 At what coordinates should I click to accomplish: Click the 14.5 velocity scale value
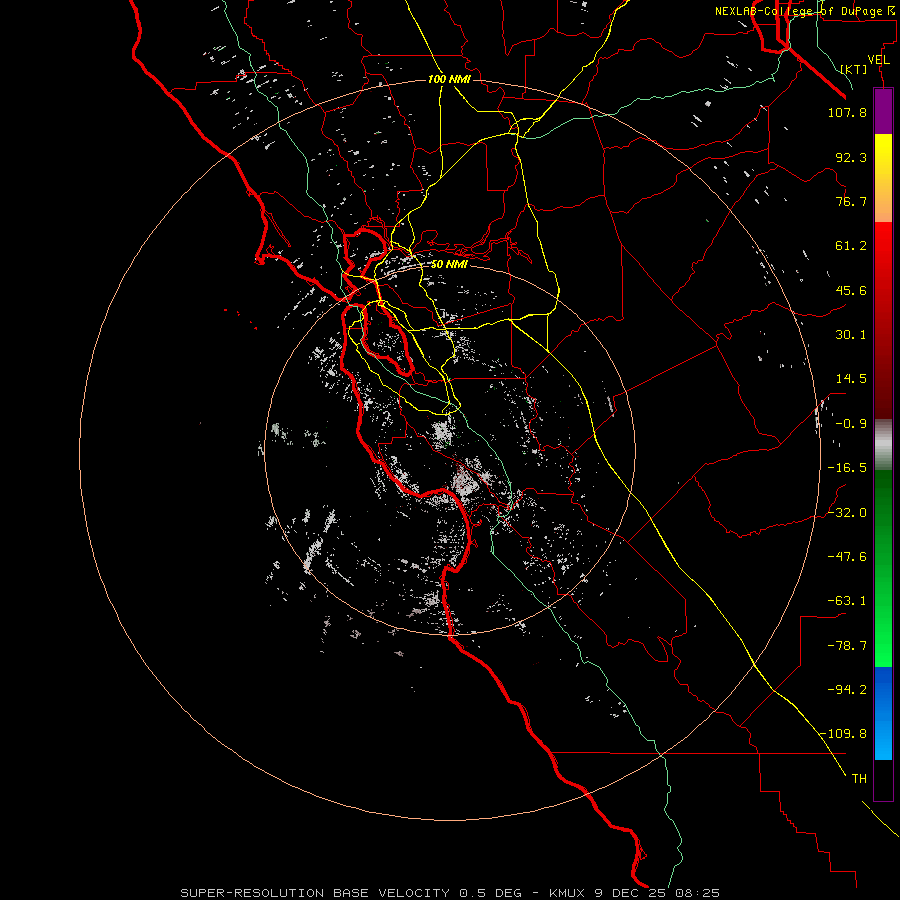(x=851, y=379)
